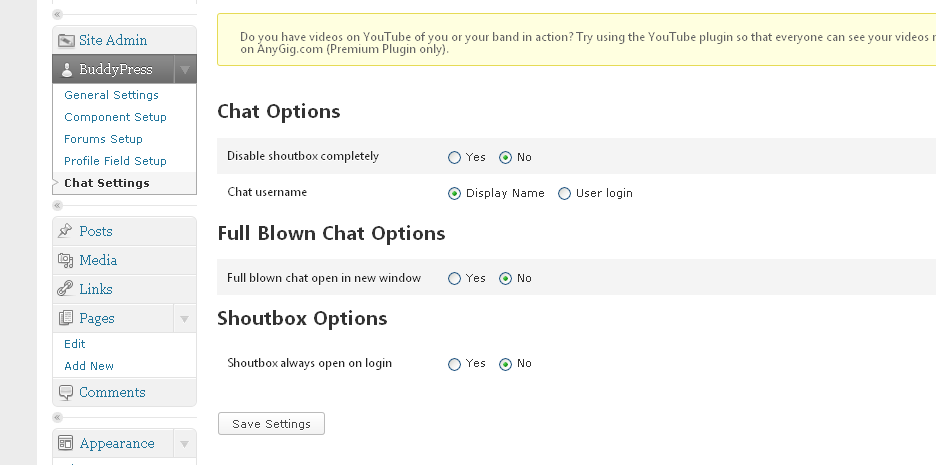Click the Media icon in sidebar
This screenshot has height=465, width=936.
pyautogui.click(x=66, y=260)
